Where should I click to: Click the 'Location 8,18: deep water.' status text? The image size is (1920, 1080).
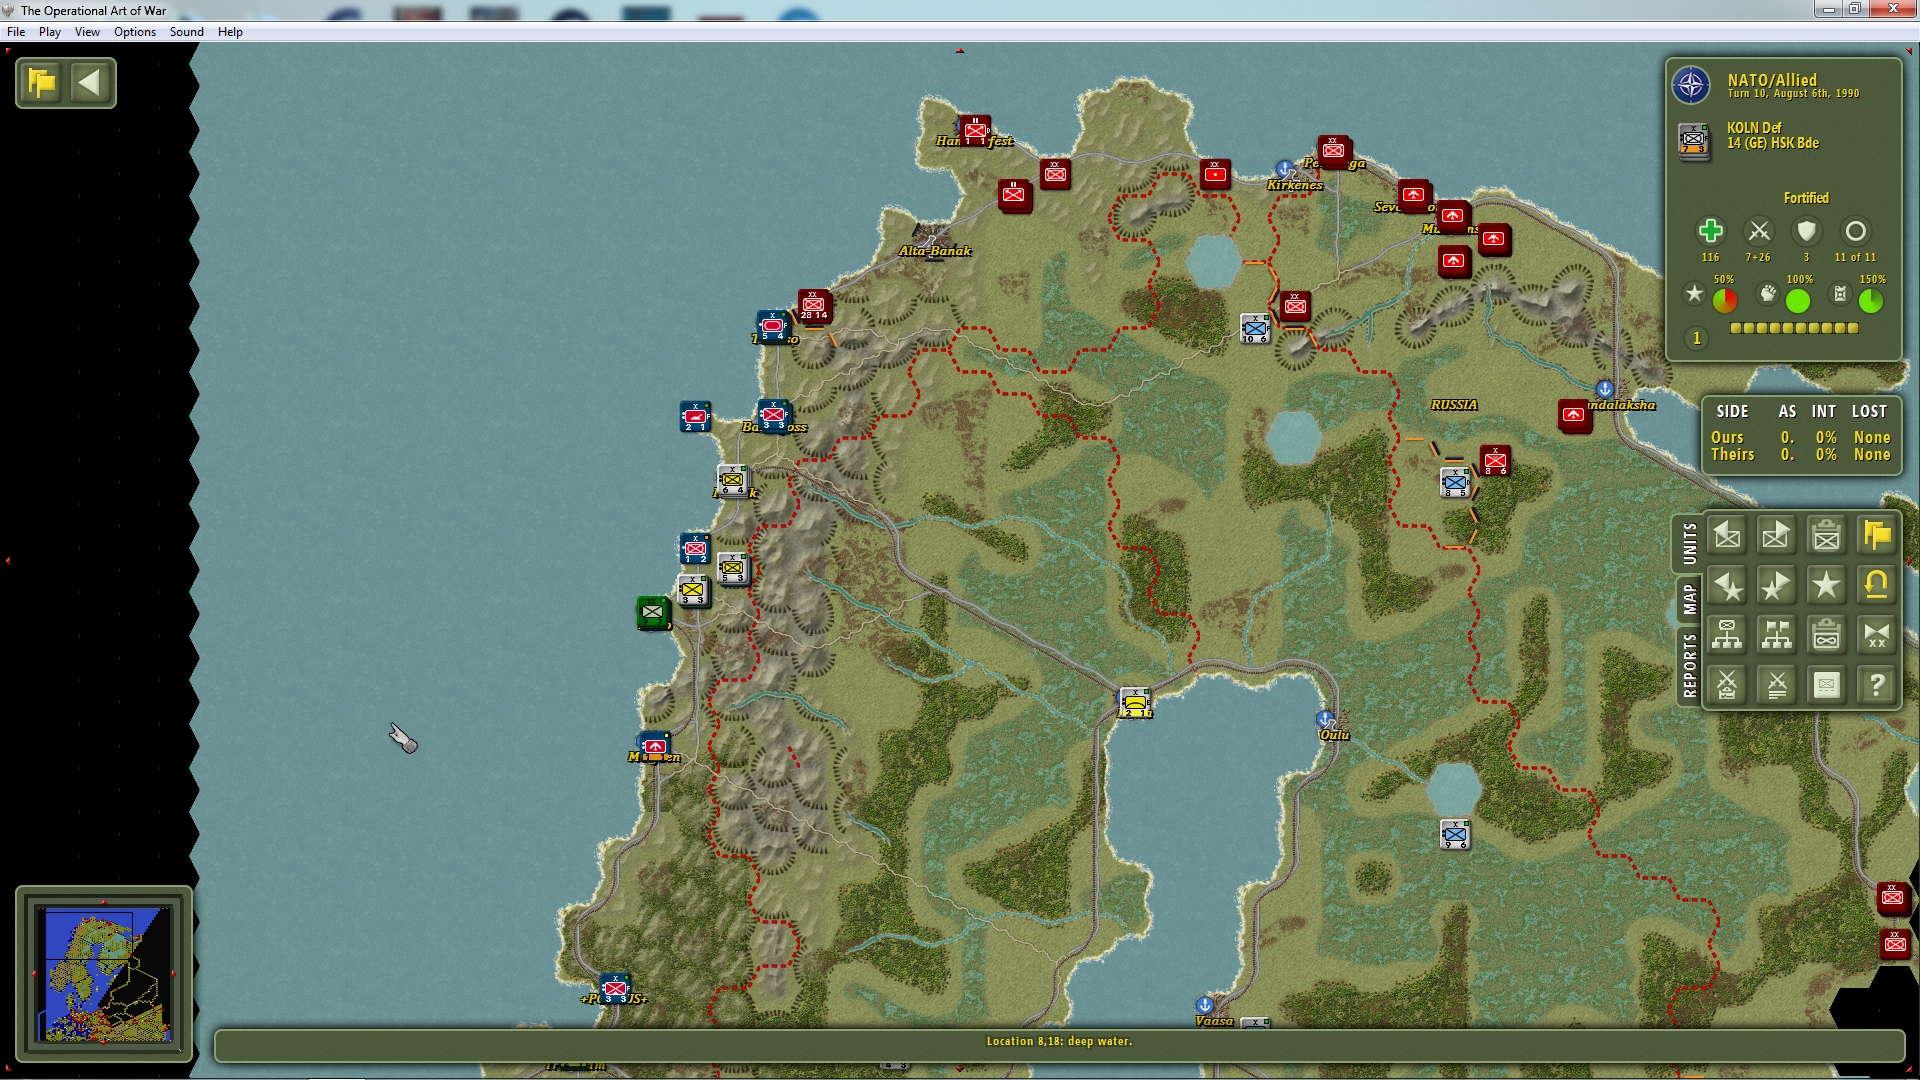pyautogui.click(x=1059, y=1042)
